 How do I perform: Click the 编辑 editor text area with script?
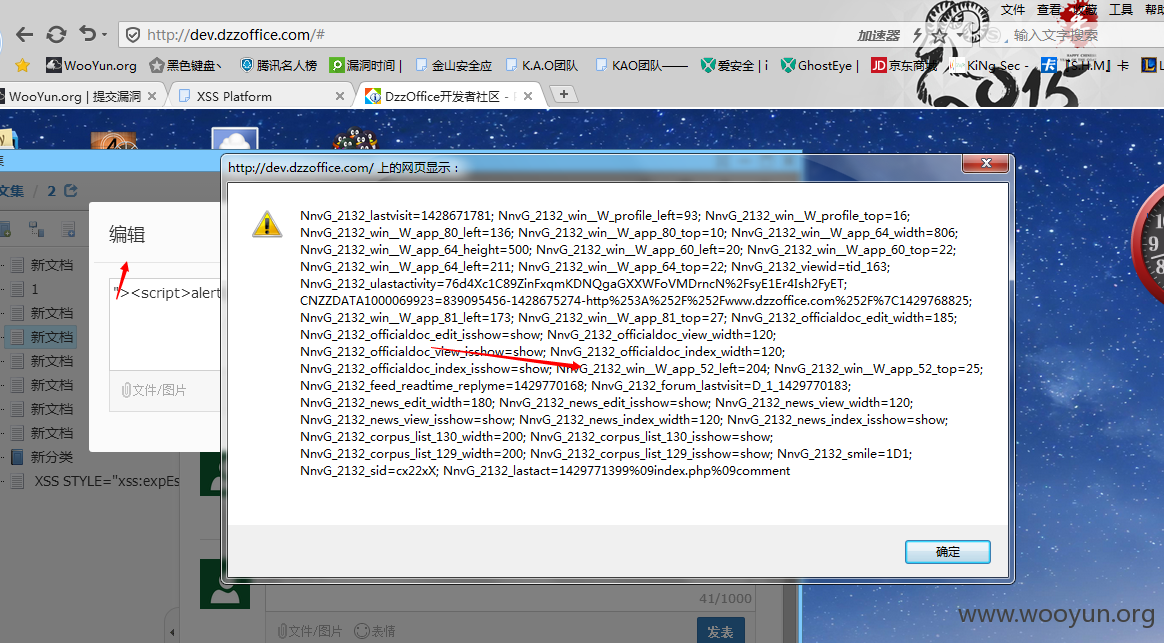click(165, 324)
